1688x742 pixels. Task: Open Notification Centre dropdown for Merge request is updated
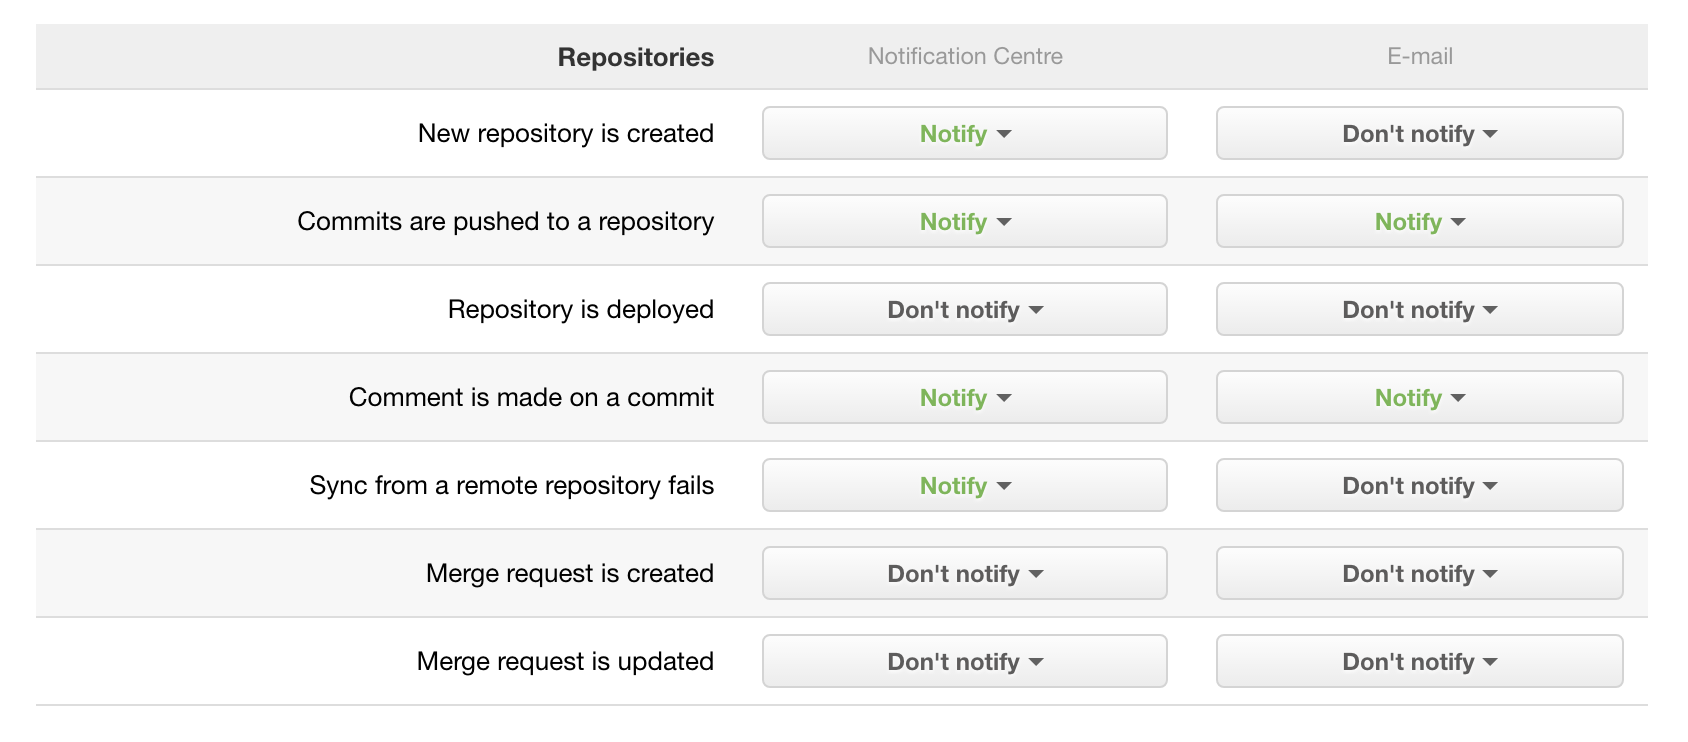click(964, 661)
